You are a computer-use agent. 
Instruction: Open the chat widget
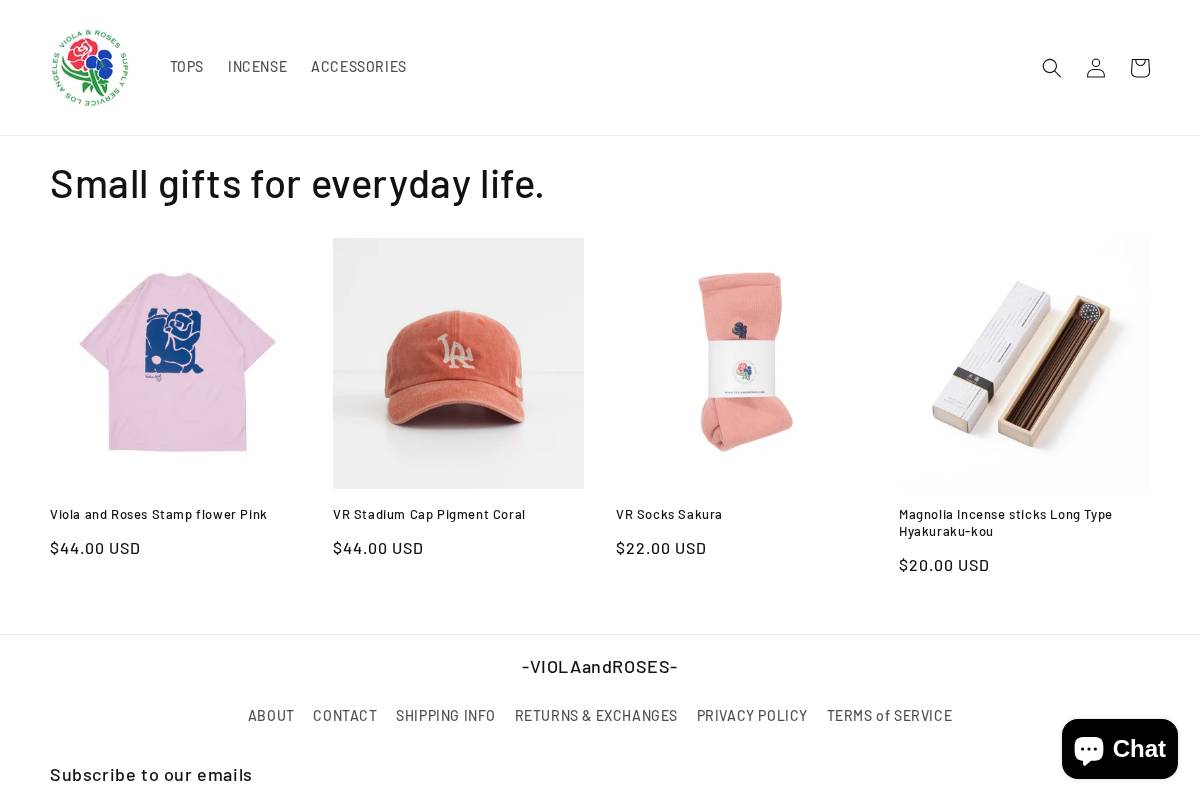1119,749
